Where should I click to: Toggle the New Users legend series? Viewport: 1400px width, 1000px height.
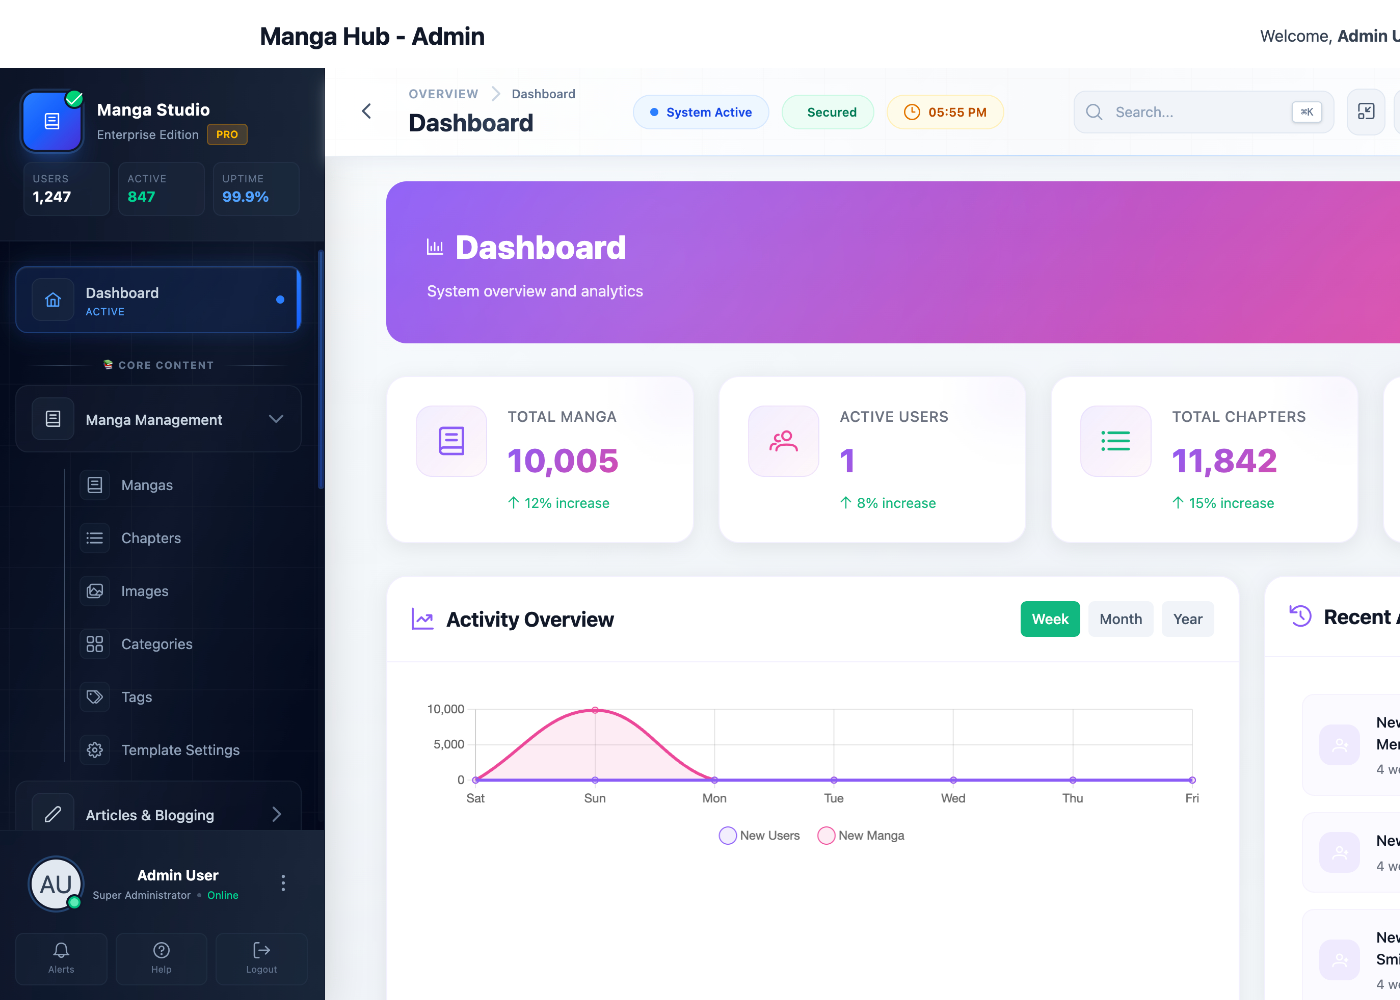(x=760, y=836)
